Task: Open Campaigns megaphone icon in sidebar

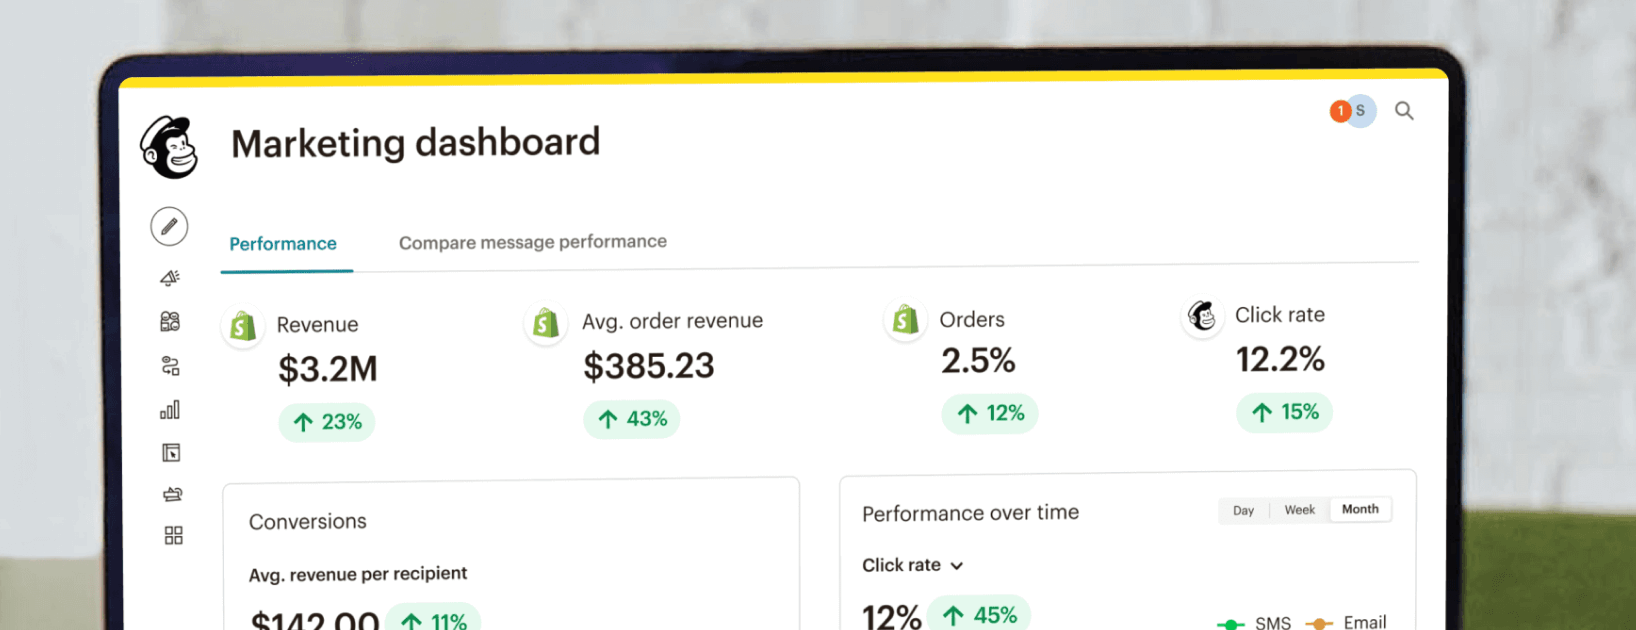Action: [x=170, y=278]
